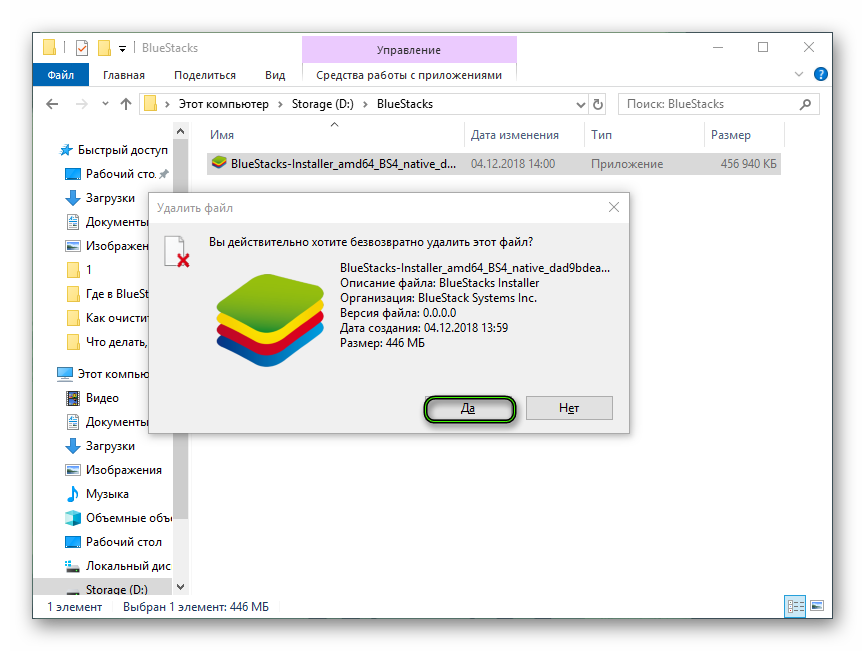
Task: Open Локальный диск in sidebar
Action: tap(127, 566)
